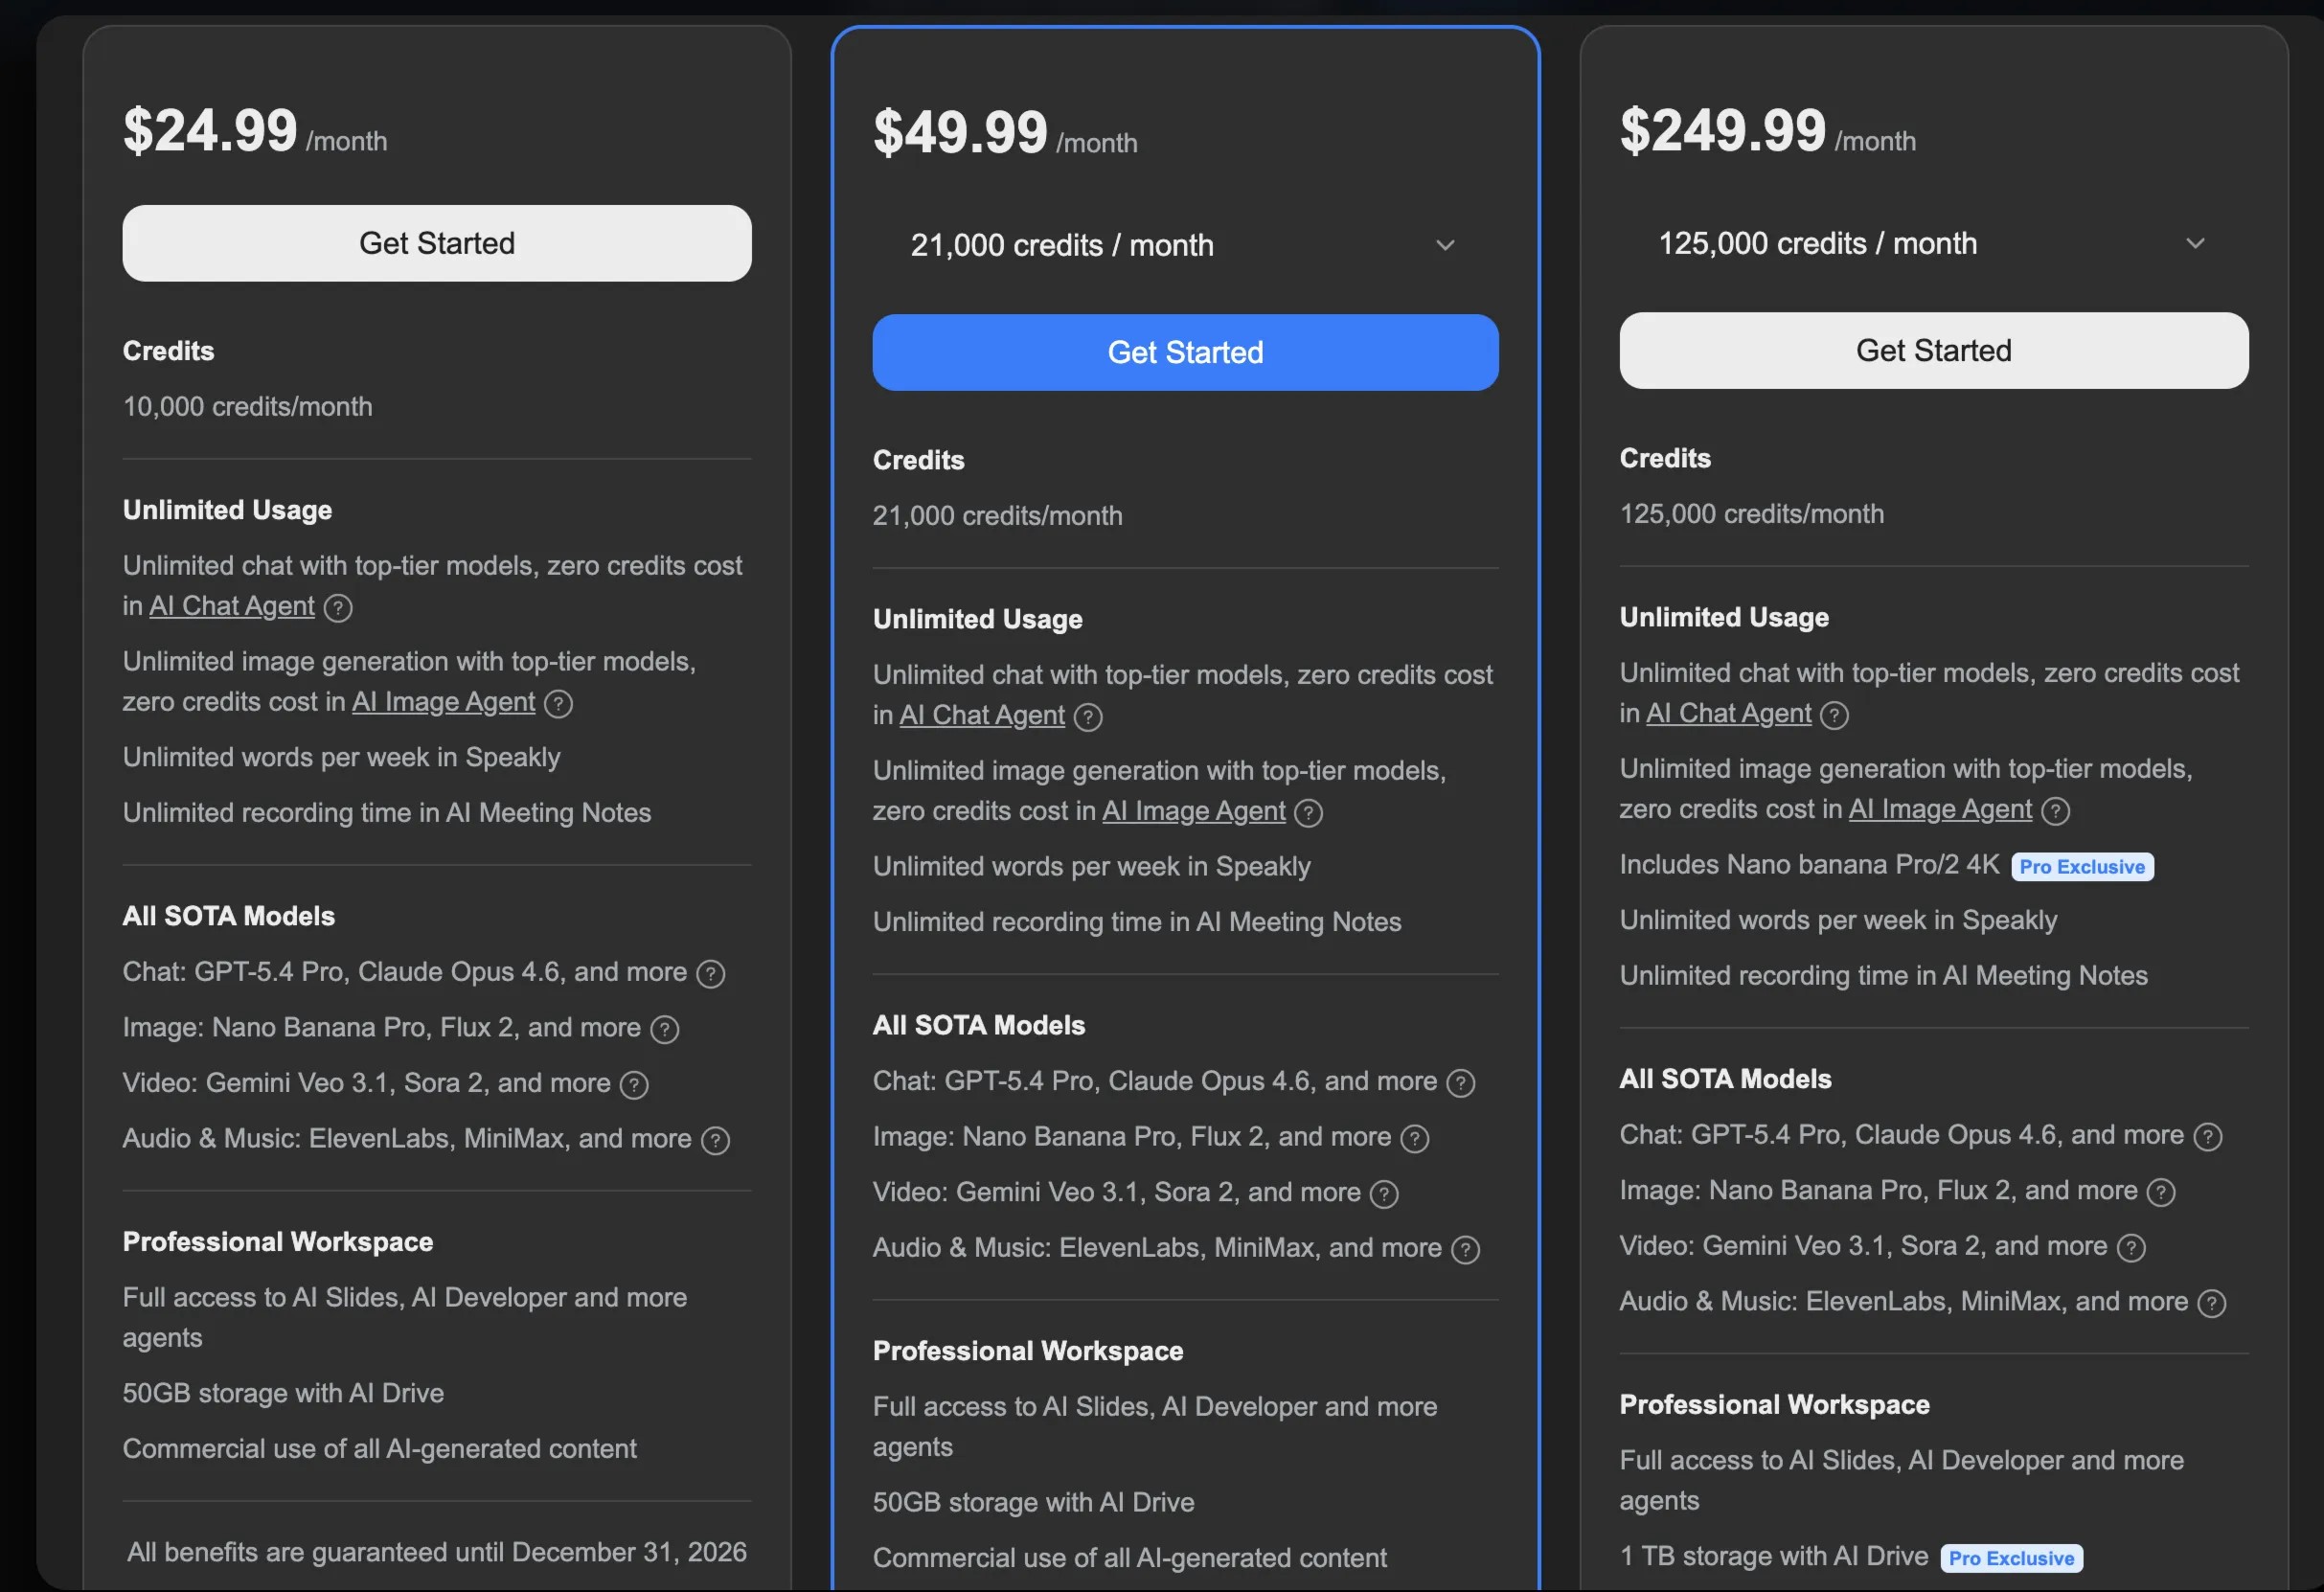The width and height of the screenshot is (2324, 1592).
Task: Follow AI Image Agent link in $249.99 plan
Action: [x=1940, y=809]
